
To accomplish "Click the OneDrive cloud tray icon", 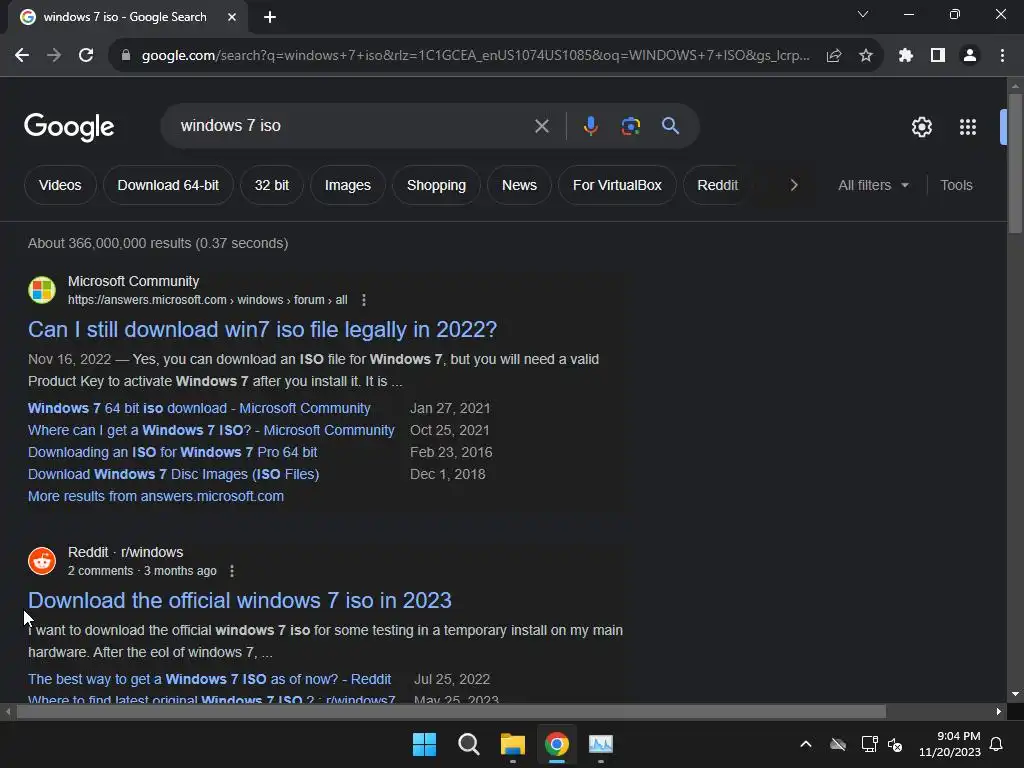I will [x=838, y=744].
